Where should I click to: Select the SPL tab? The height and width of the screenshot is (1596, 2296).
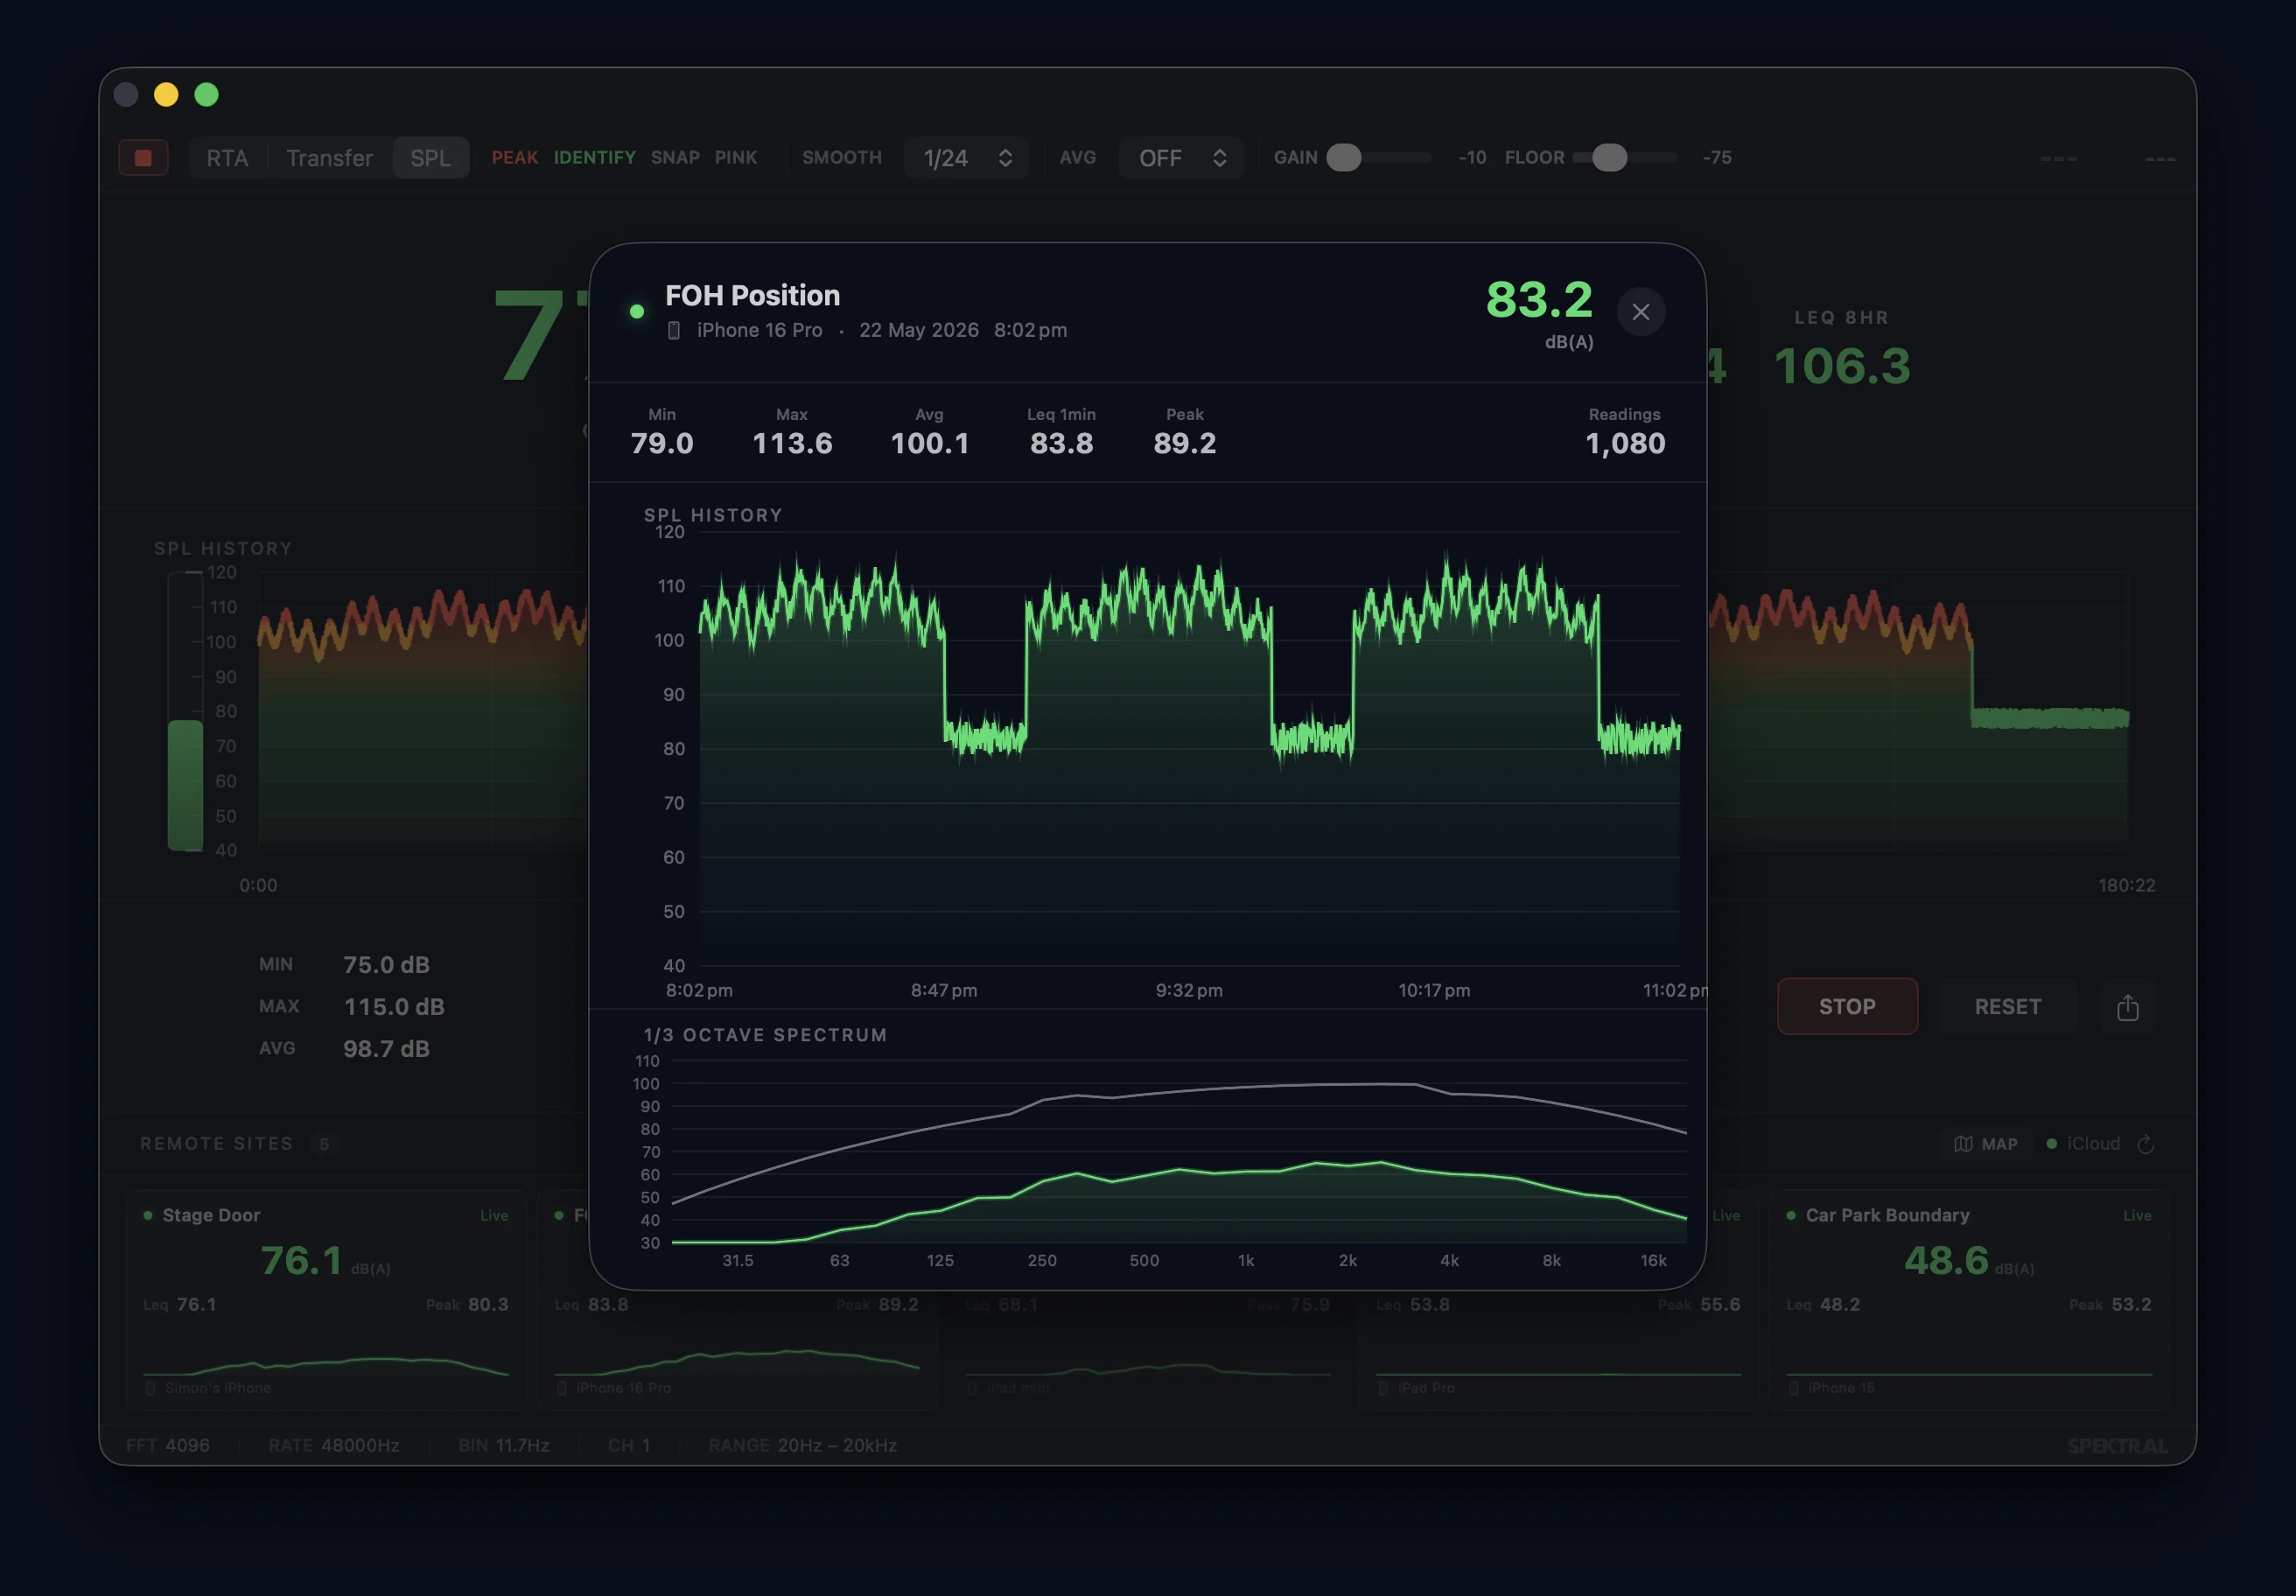tap(431, 158)
